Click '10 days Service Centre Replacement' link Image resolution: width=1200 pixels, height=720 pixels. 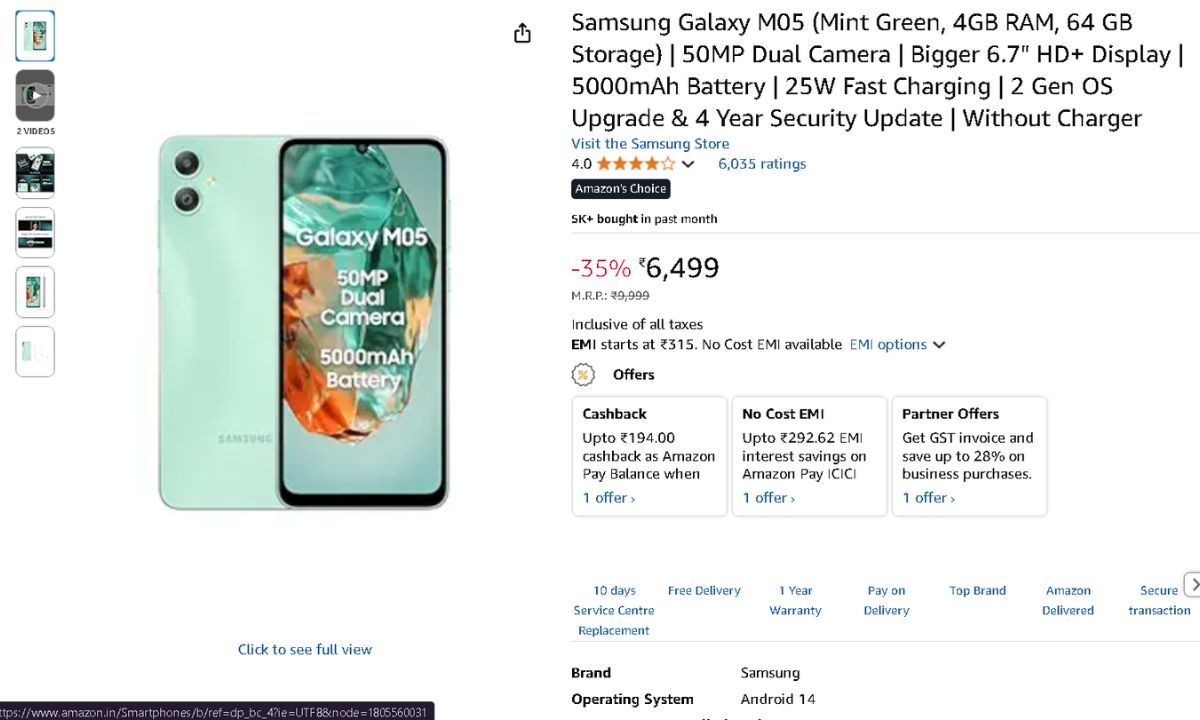614,610
